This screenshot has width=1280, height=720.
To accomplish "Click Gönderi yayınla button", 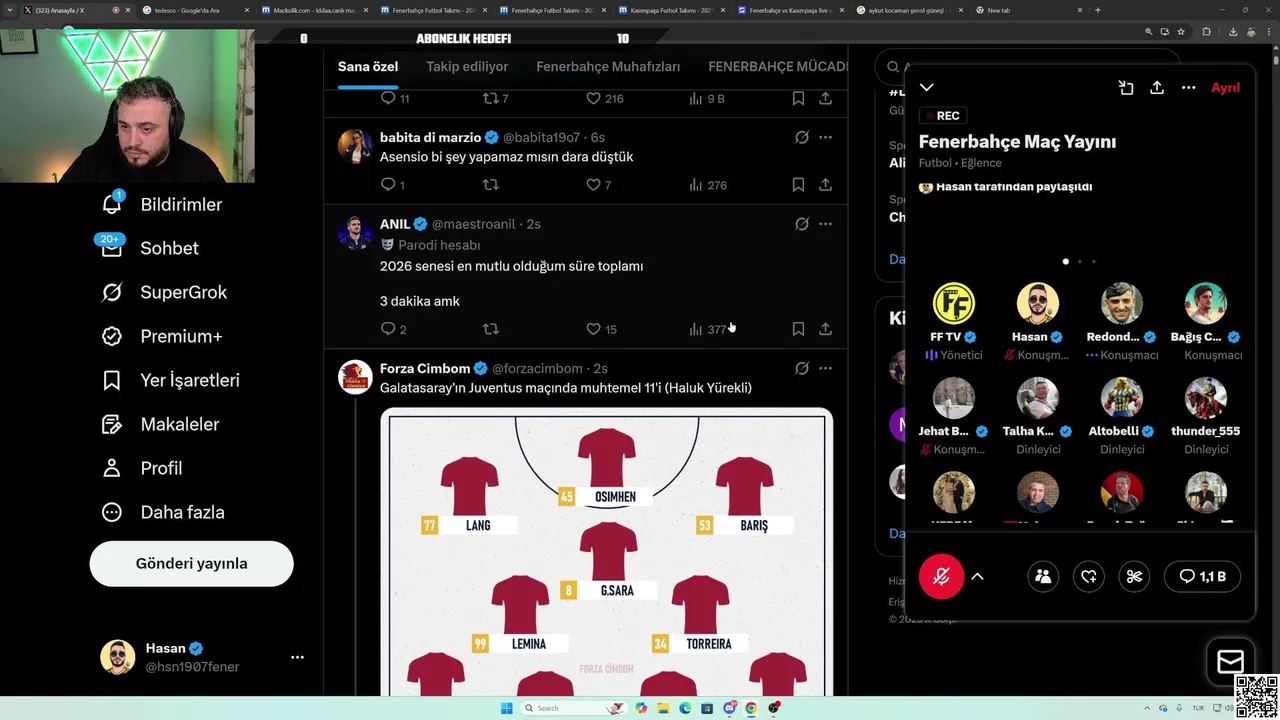I will click(191, 564).
